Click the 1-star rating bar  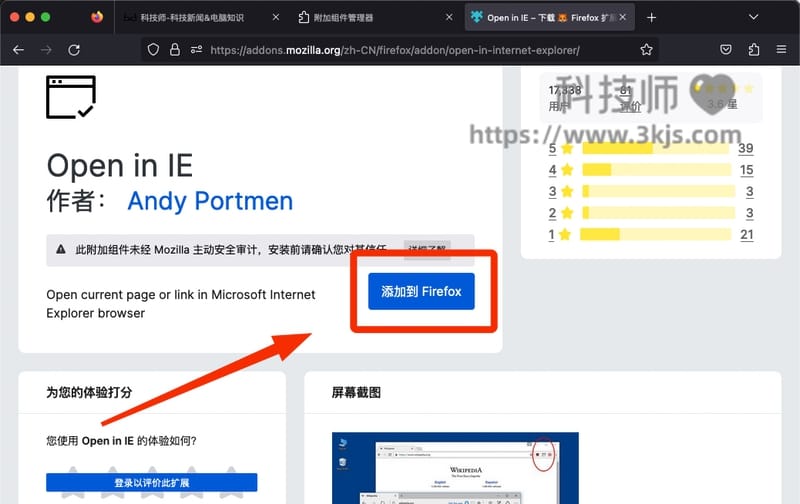656,234
